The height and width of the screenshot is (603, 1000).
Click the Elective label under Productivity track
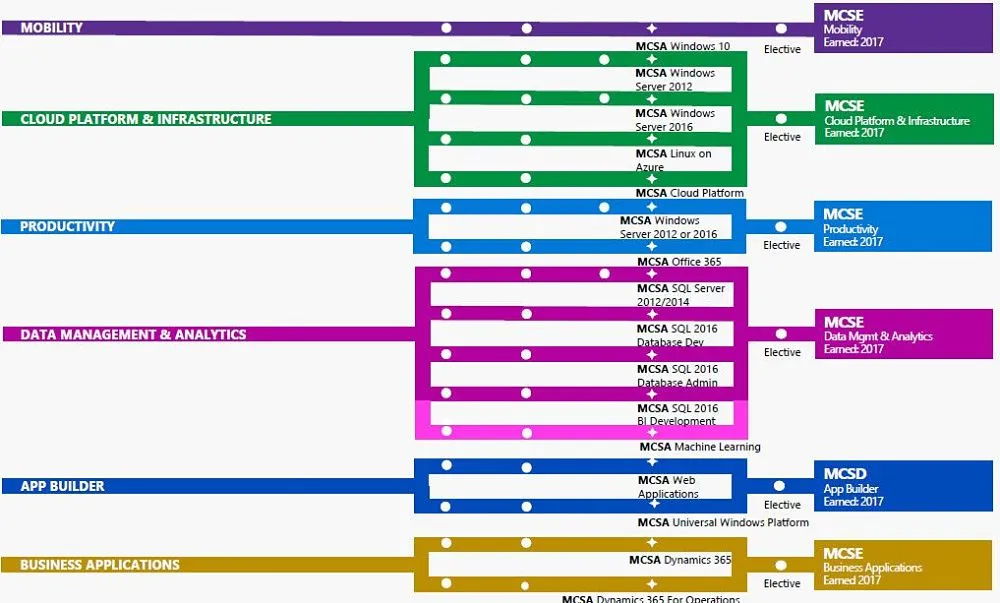[x=781, y=245]
